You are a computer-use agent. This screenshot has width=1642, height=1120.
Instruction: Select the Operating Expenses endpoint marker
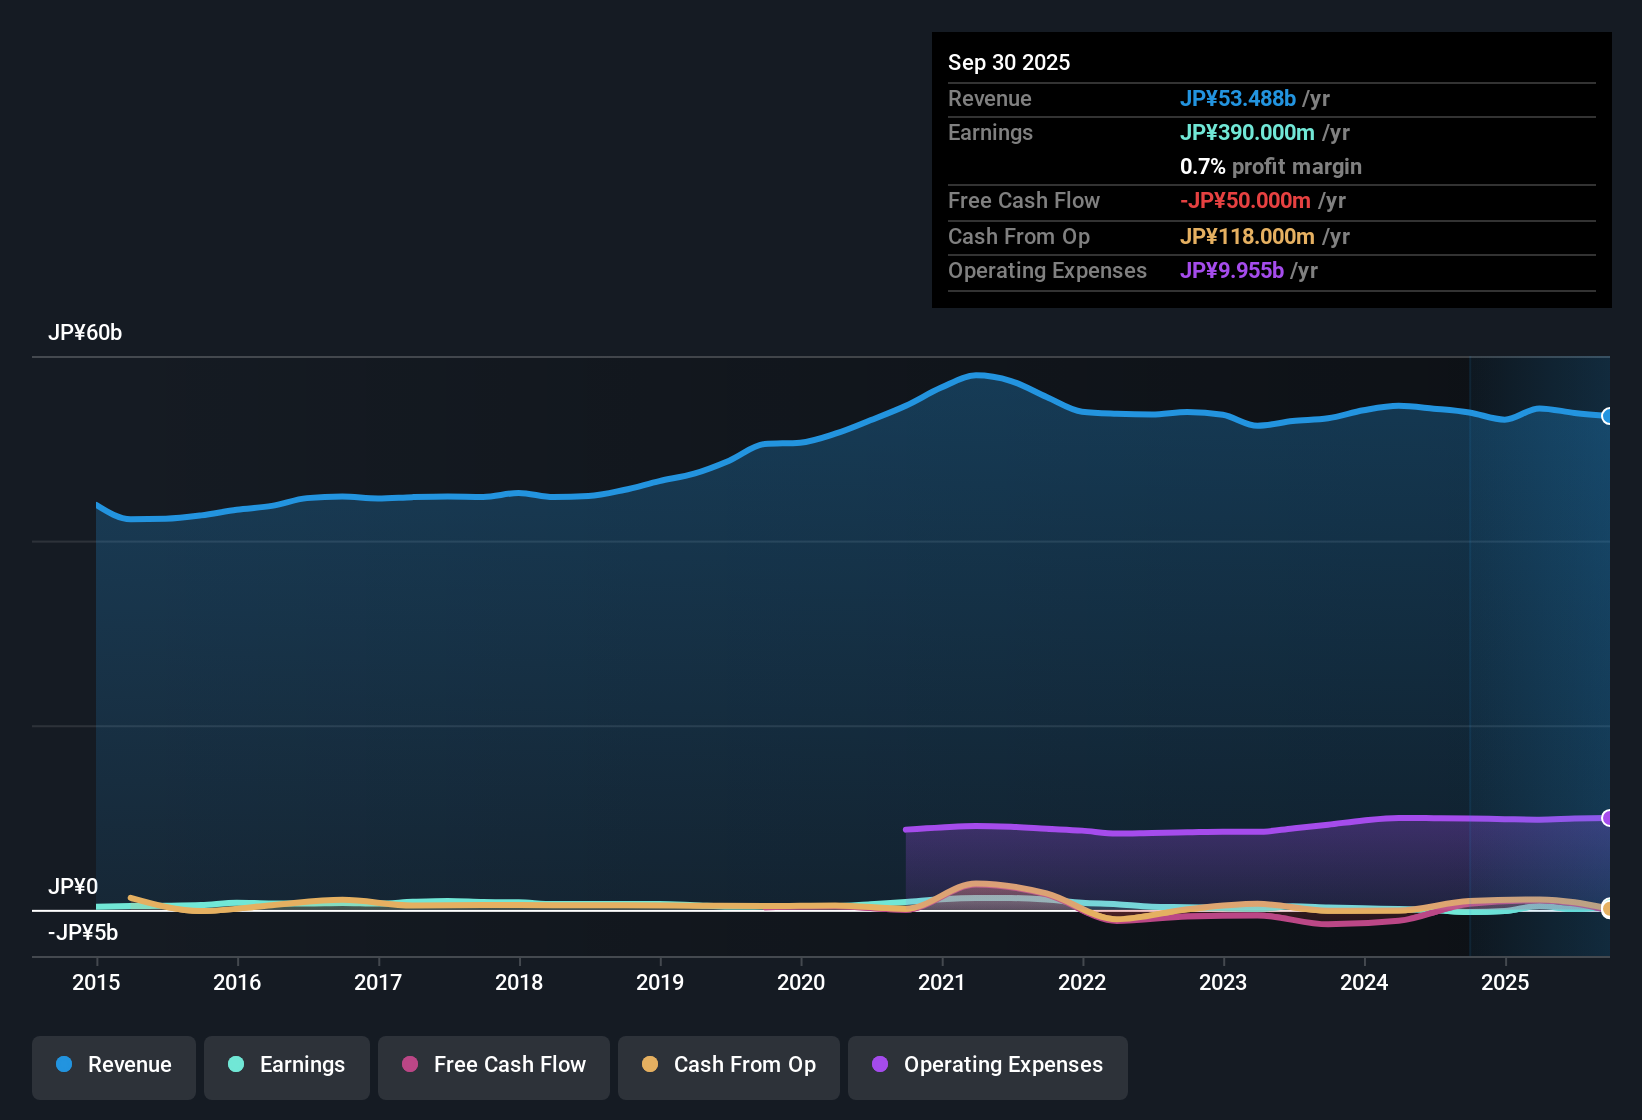1608,818
